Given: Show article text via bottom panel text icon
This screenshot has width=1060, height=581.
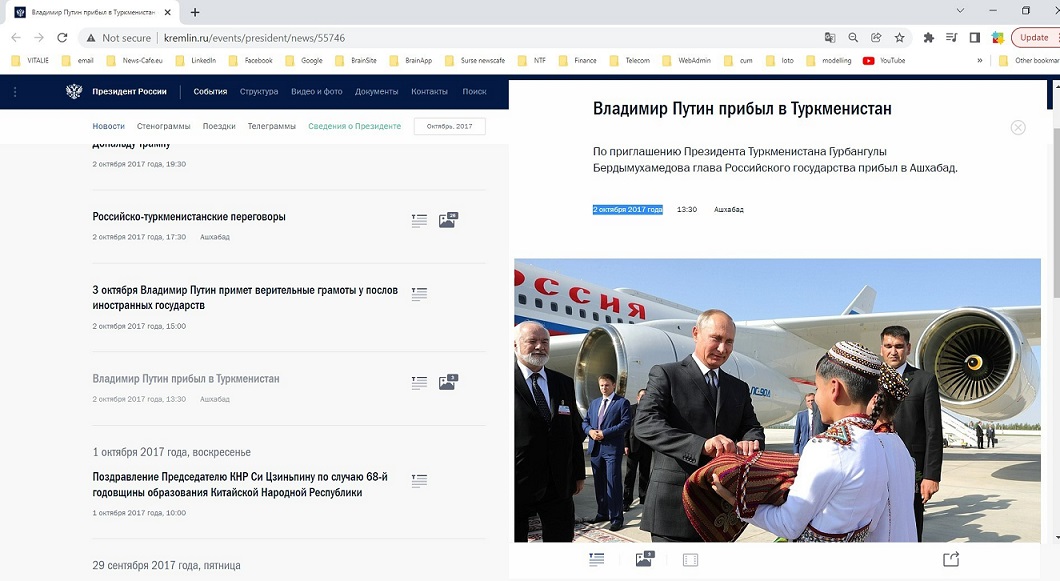Looking at the screenshot, I should (596, 559).
